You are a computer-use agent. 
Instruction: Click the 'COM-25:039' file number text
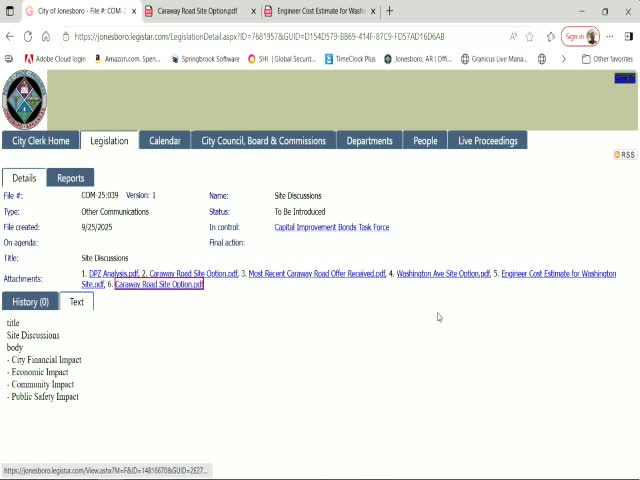pos(100,196)
